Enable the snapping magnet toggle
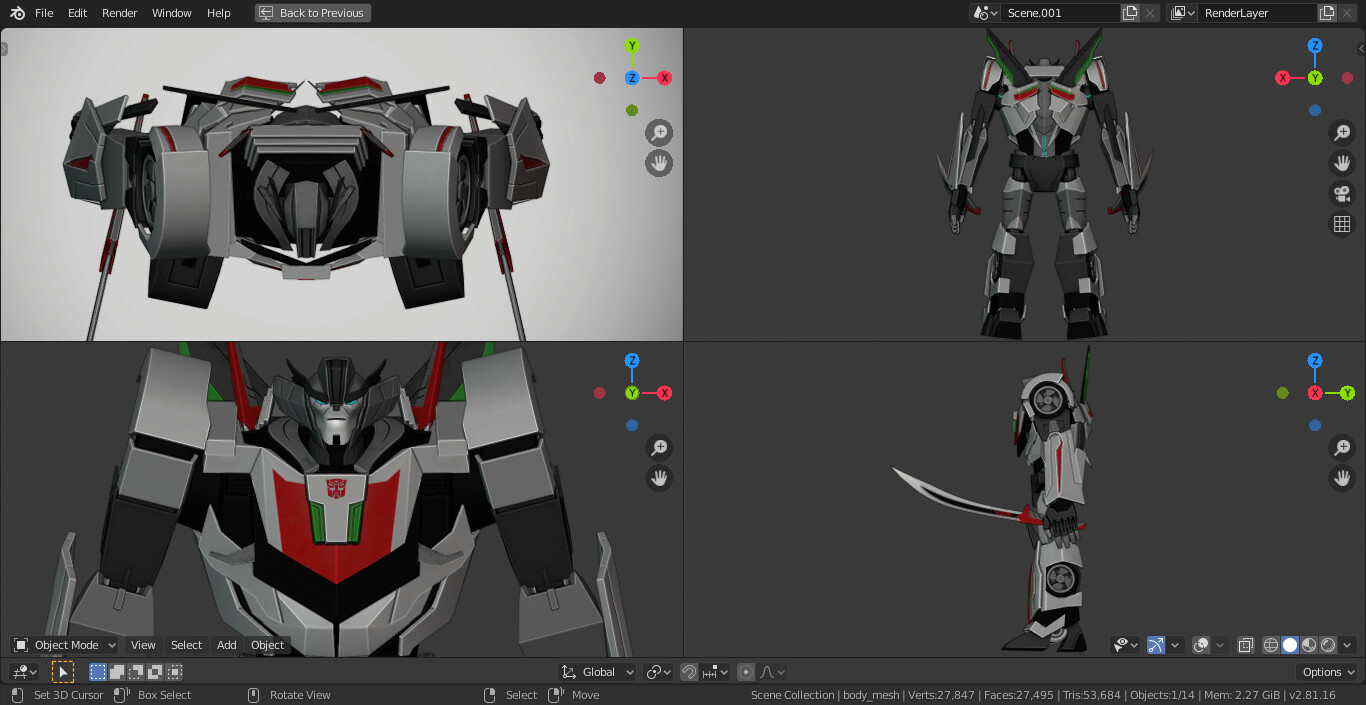 point(689,671)
